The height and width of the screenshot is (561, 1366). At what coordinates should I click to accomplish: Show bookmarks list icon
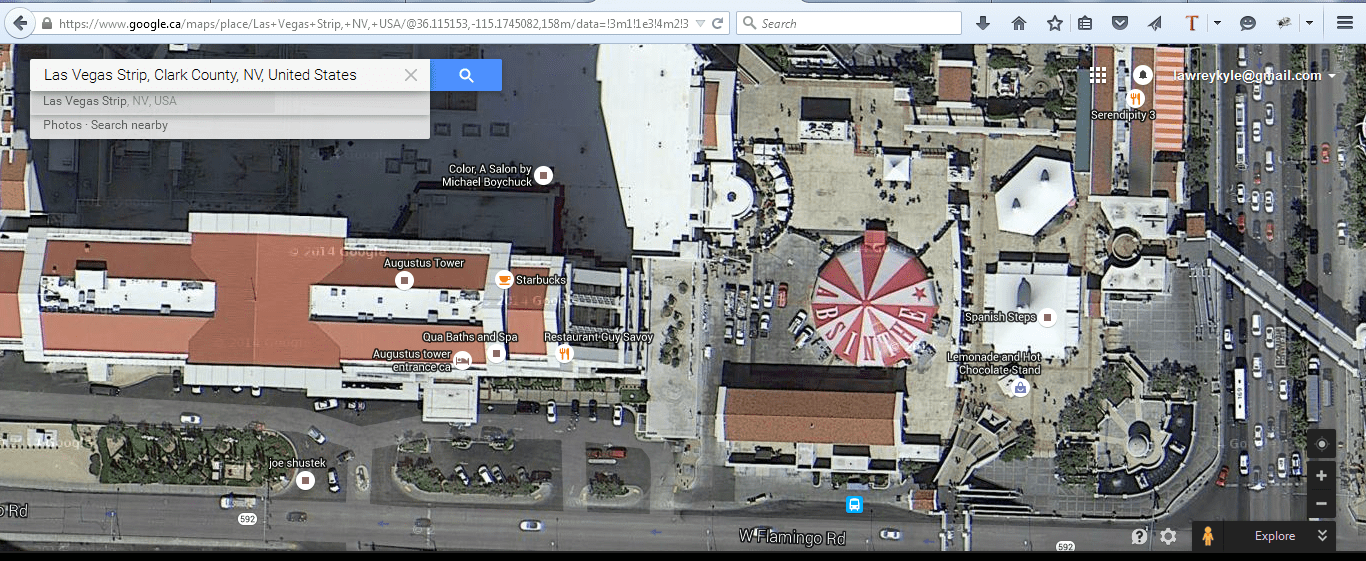point(1085,23)
